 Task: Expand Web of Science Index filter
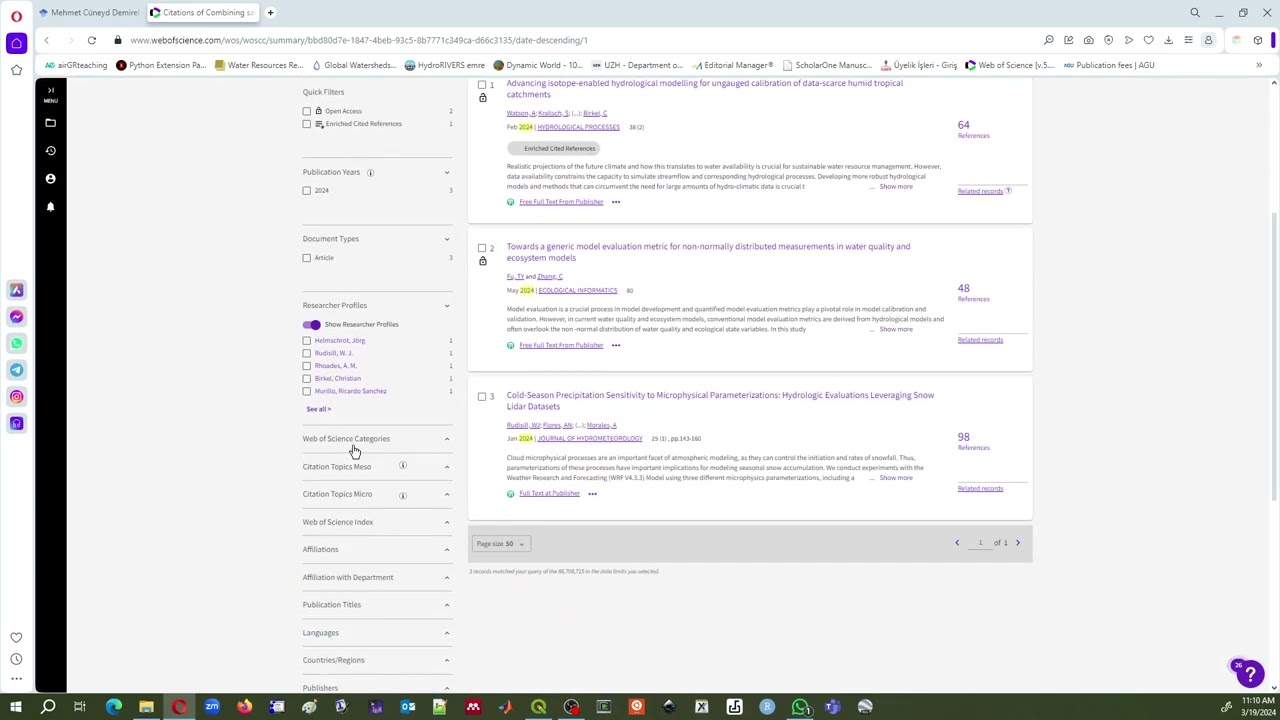[x=376, y=522]
